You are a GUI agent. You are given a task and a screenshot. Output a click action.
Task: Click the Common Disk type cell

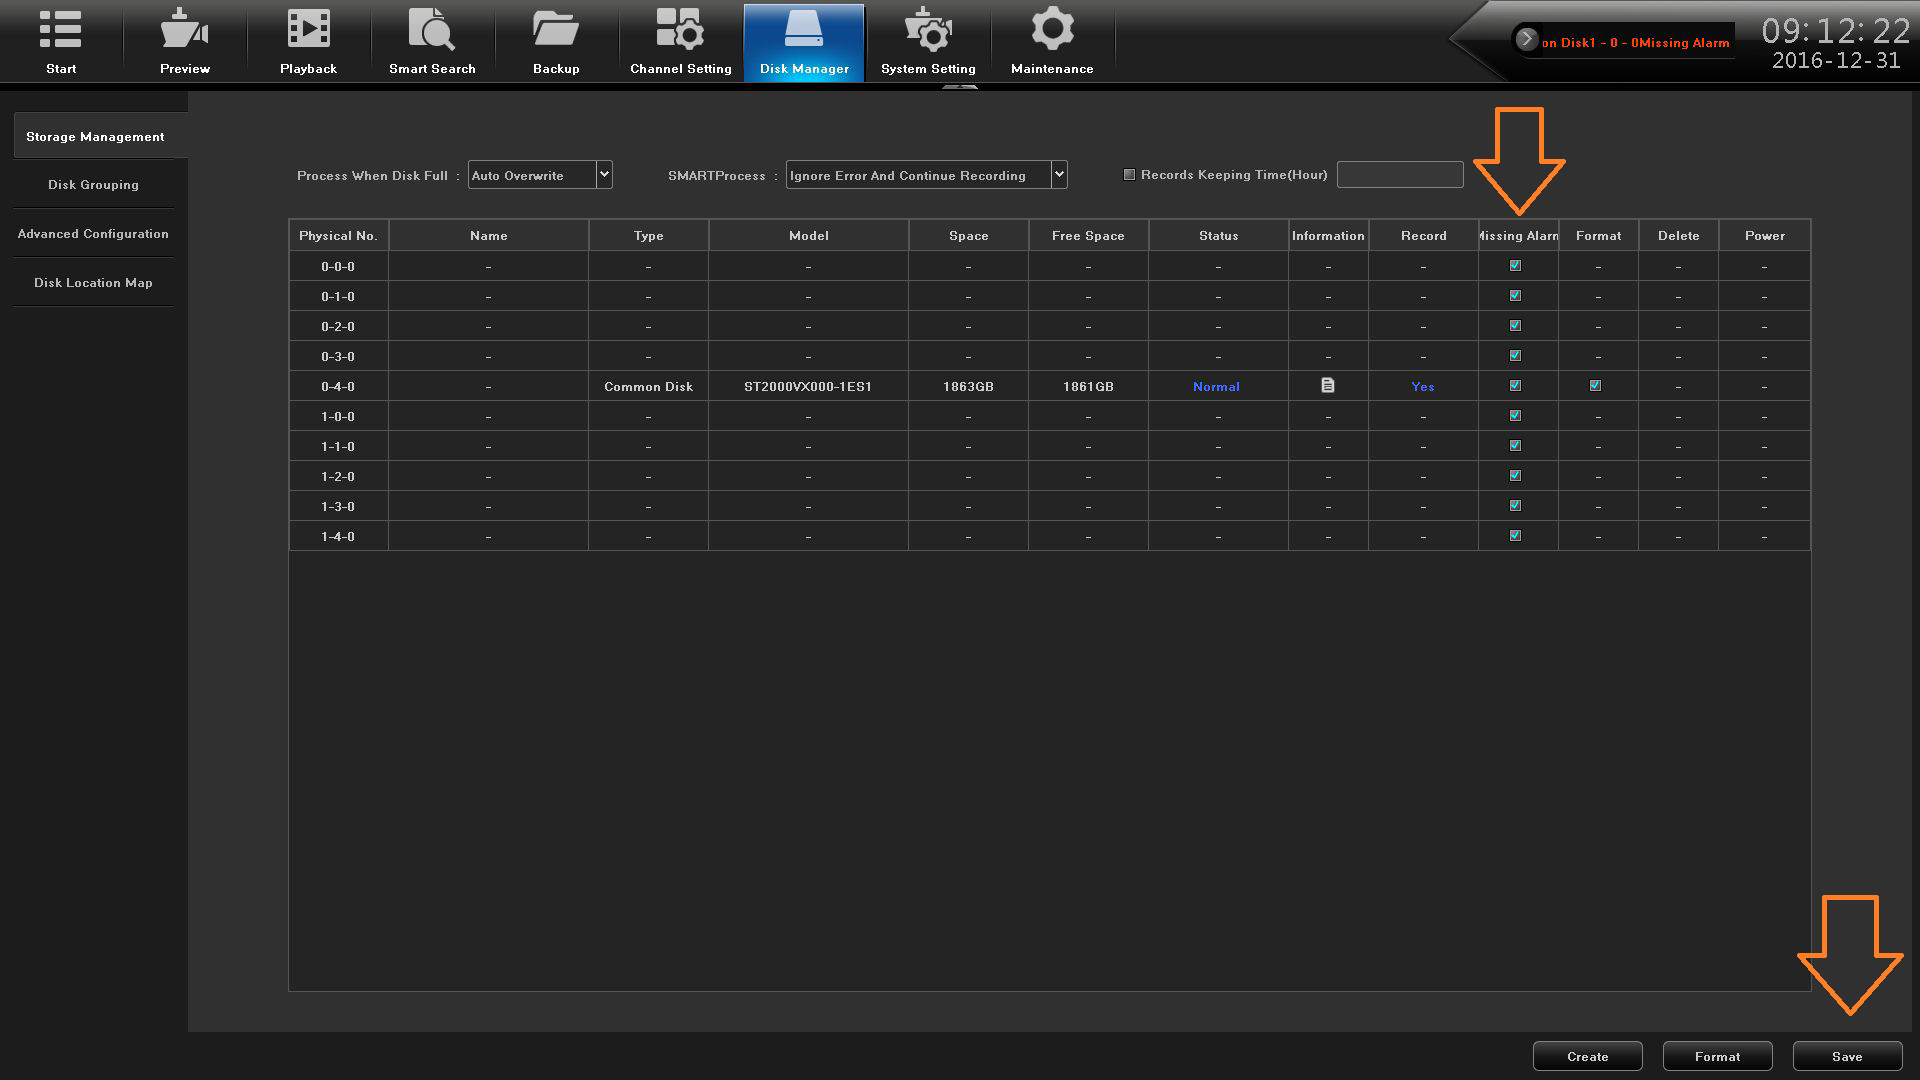point(648,386)
